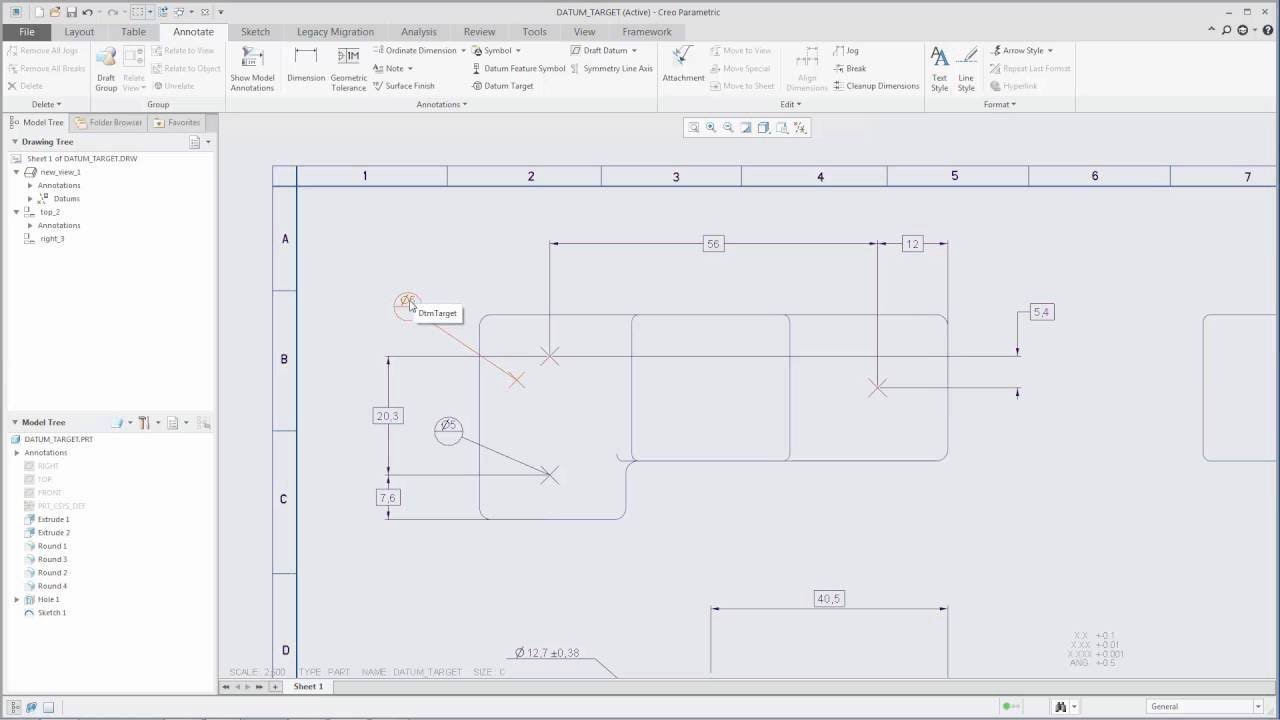1280x720 pixels.
Task: Select Extrude 1 in Model Tree
Action: pyautogui.click(x=53, y=519)
